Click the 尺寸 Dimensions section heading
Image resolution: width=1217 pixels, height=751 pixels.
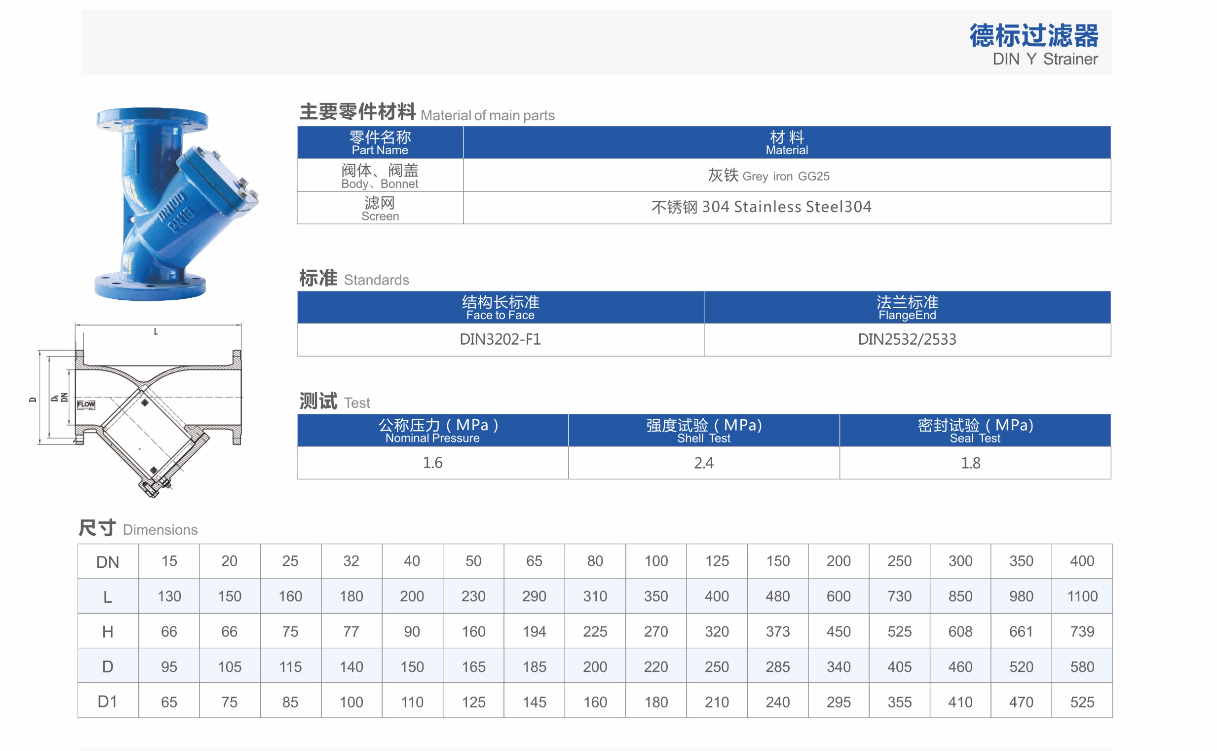tap(138, 529)
